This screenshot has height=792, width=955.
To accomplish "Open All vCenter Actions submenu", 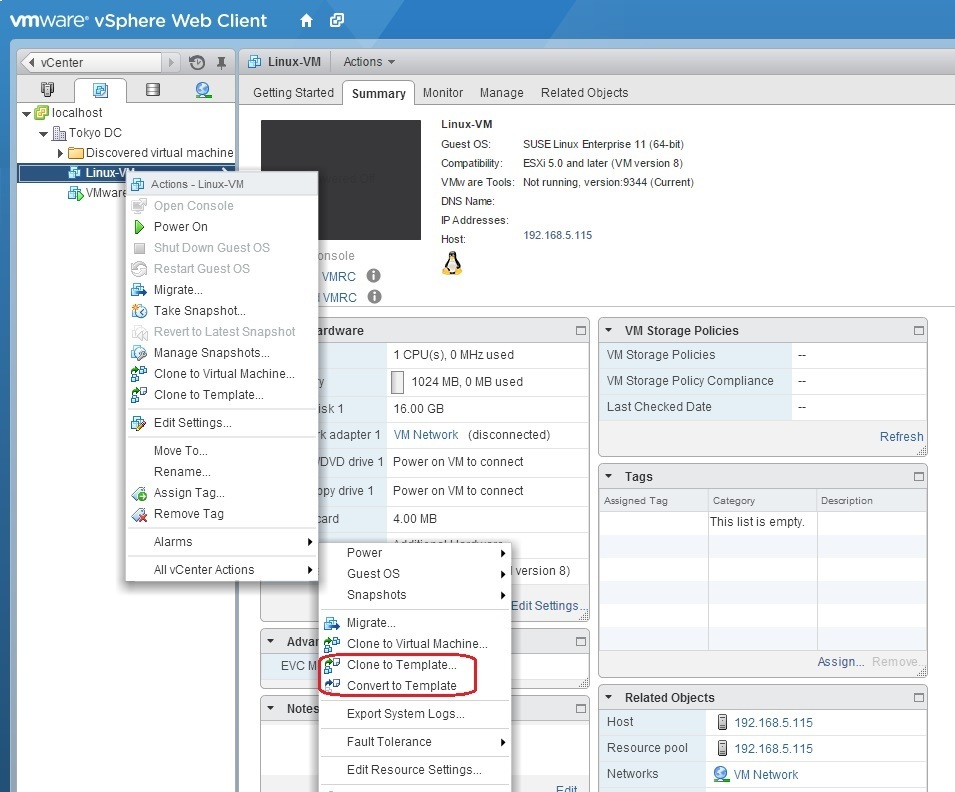I will click(x=222, y=570).
